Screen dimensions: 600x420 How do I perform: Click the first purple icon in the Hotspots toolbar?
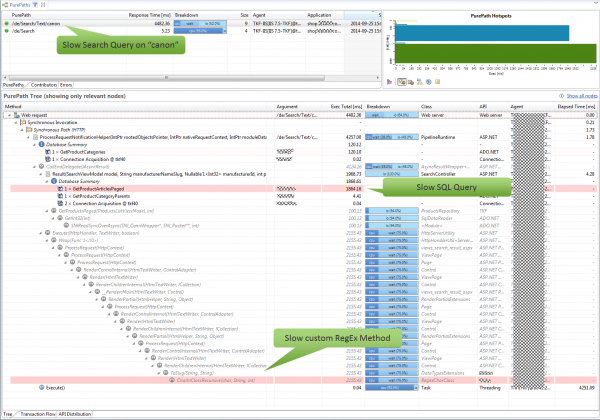point(390,82)
